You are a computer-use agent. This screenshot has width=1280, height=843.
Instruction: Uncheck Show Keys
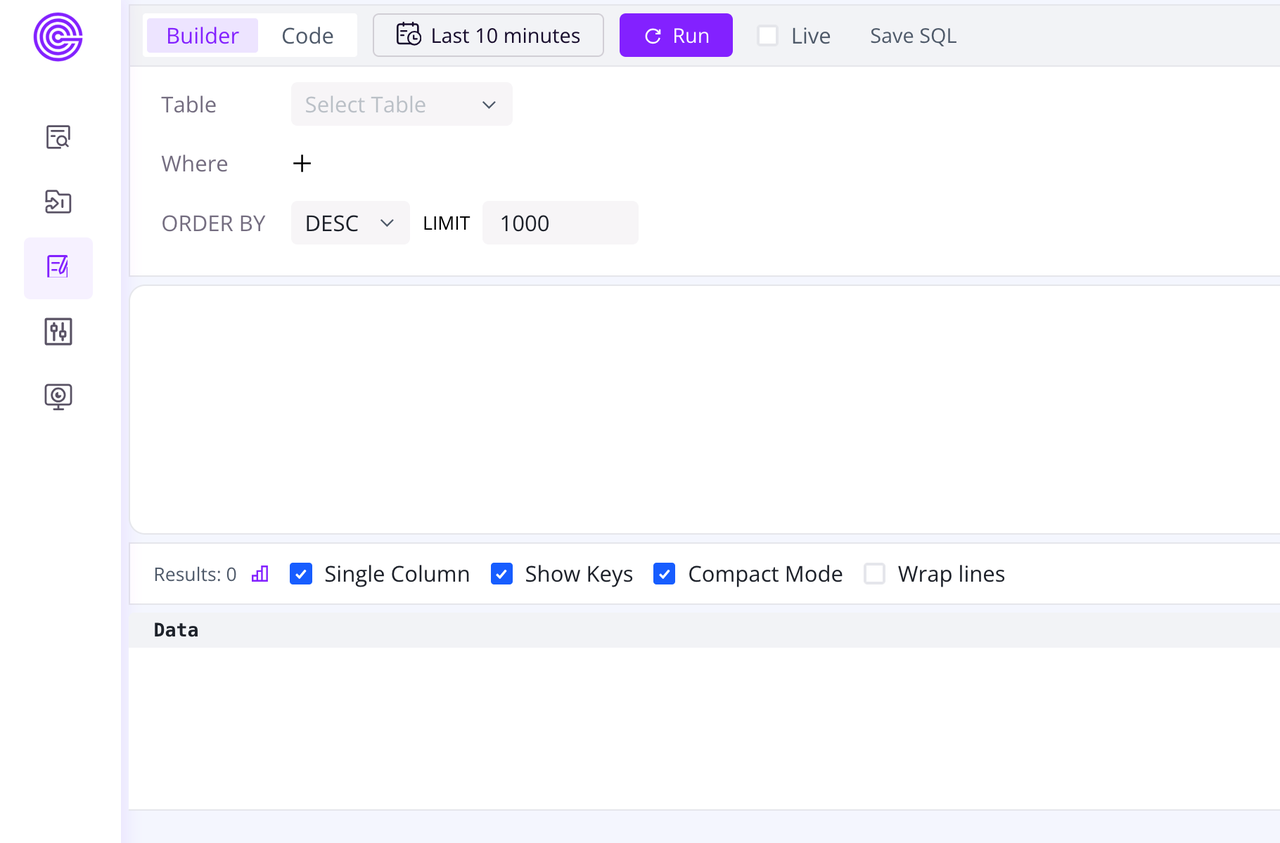(x=501, y=574)
